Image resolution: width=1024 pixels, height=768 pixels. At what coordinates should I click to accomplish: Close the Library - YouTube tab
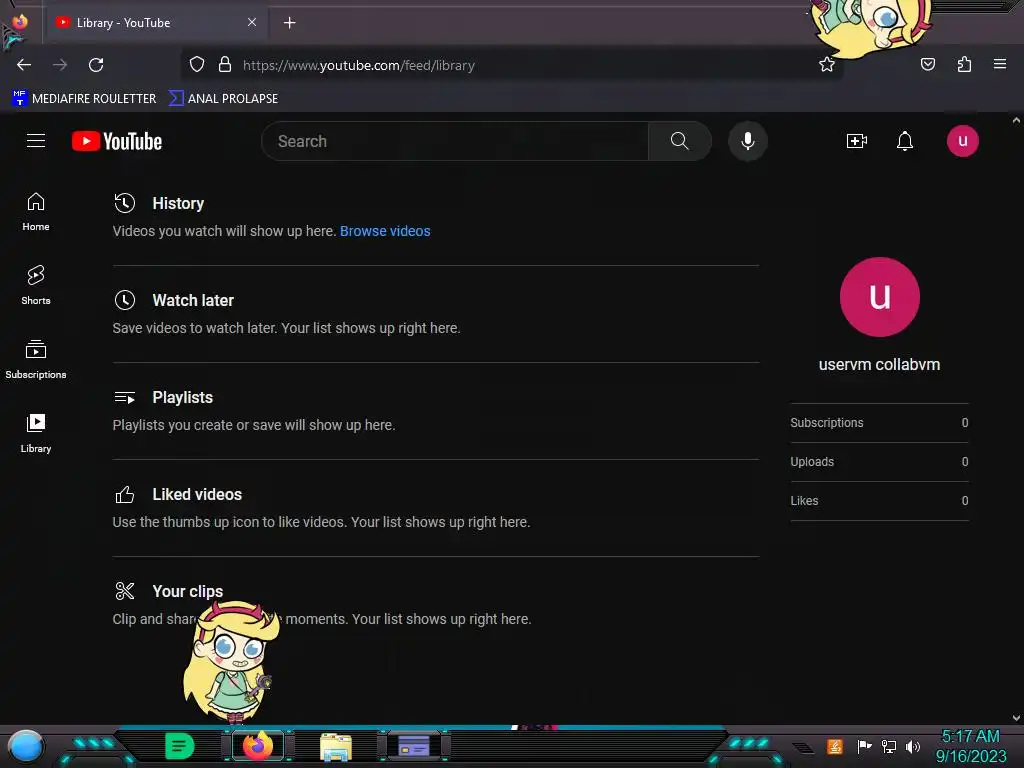point(252,22)
